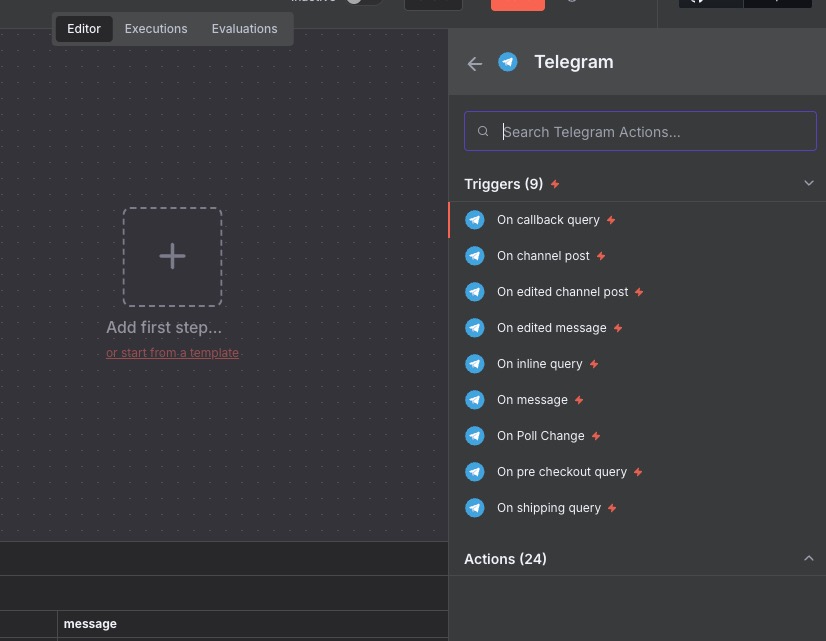826x641 pixels.
Task: Select the On callback query trigger
Action: coord(637,220)
